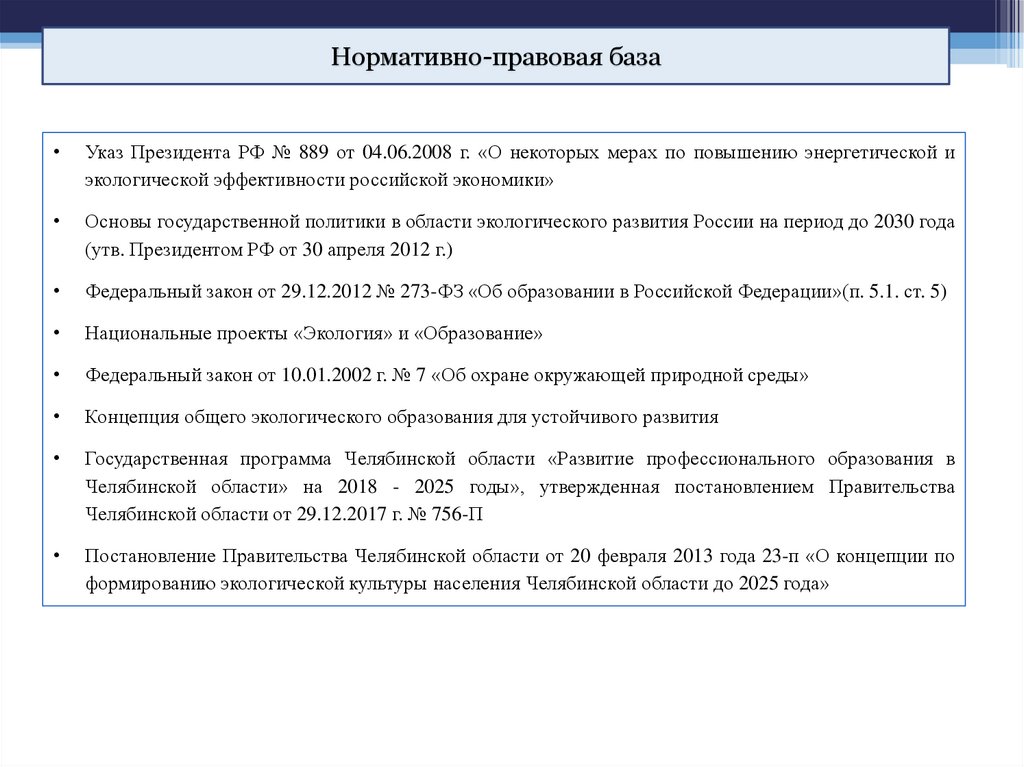Click the item "Национальные проекты «Экология» и «Образование»"
Screen dimensions: 1024x767
(x=313, y=333)
